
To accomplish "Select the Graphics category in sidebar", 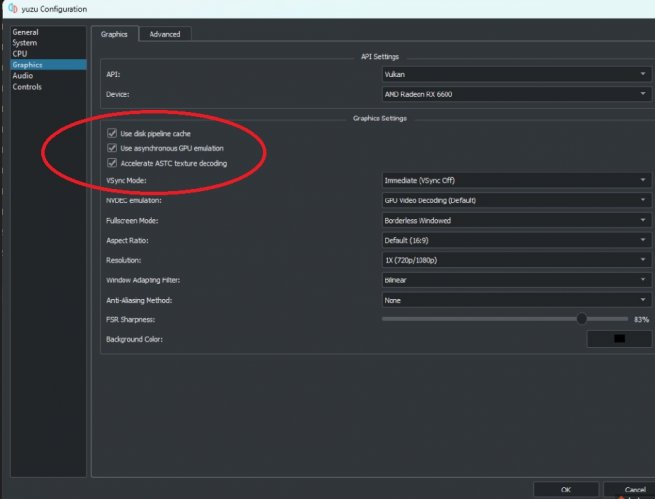I will [48, 65].
